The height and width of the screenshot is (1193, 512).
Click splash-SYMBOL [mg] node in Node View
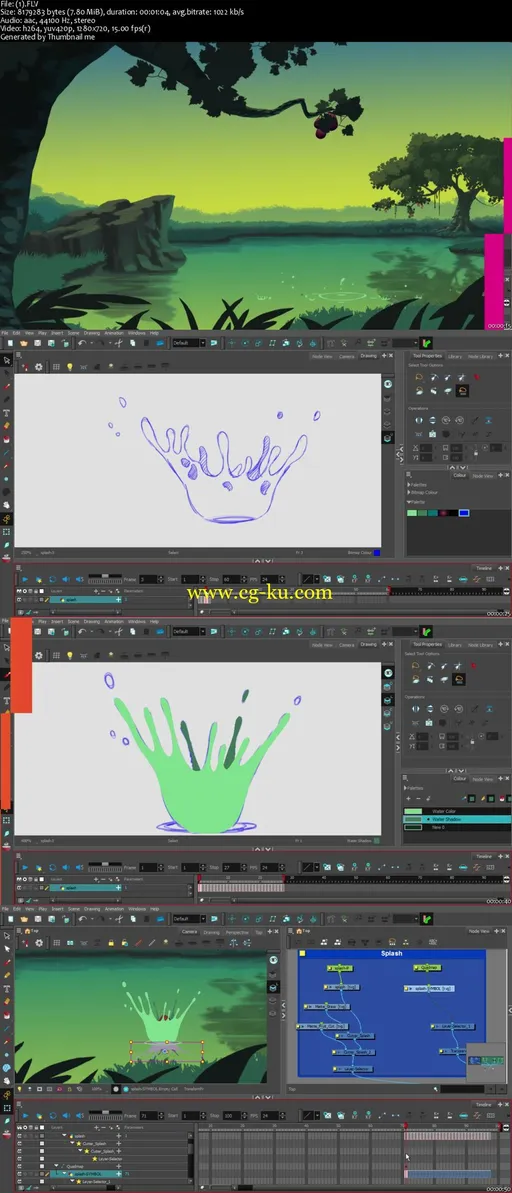pos(429,989)
